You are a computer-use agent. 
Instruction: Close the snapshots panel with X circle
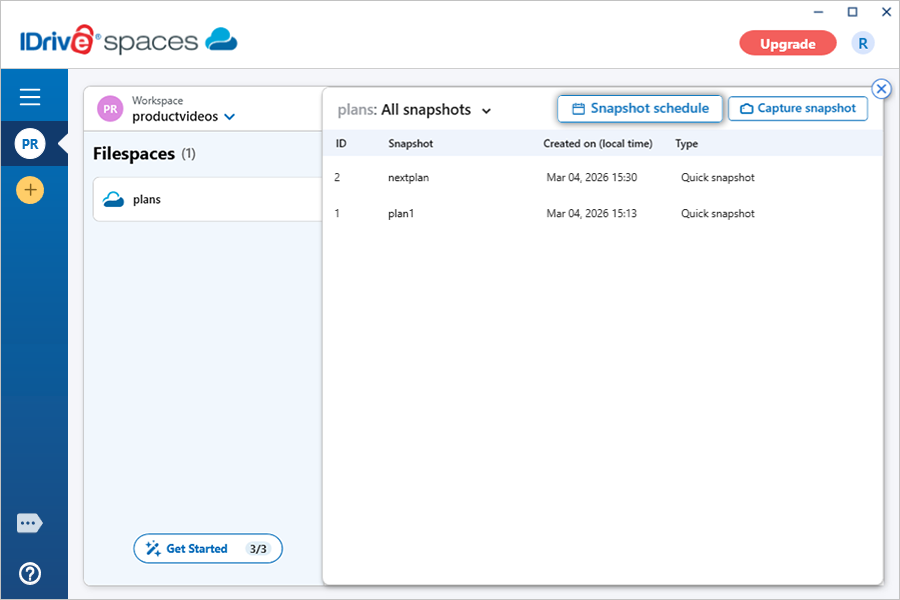[x=881, y=89]
